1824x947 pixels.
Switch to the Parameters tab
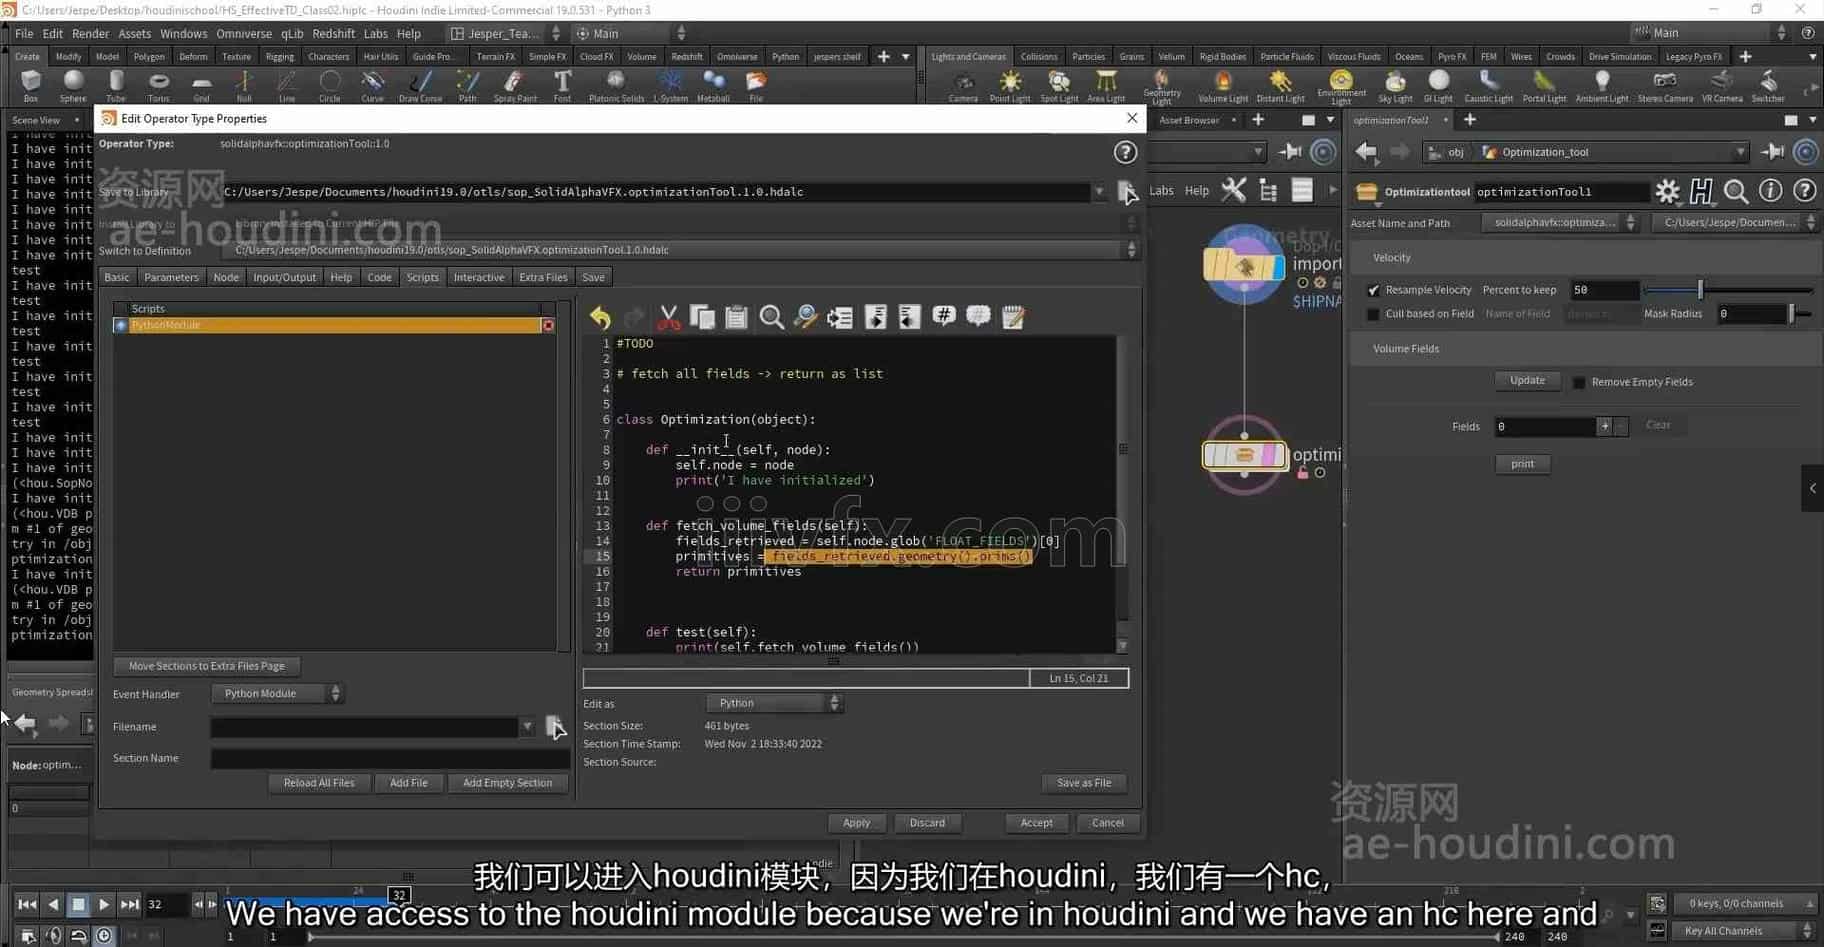[171, 277]
